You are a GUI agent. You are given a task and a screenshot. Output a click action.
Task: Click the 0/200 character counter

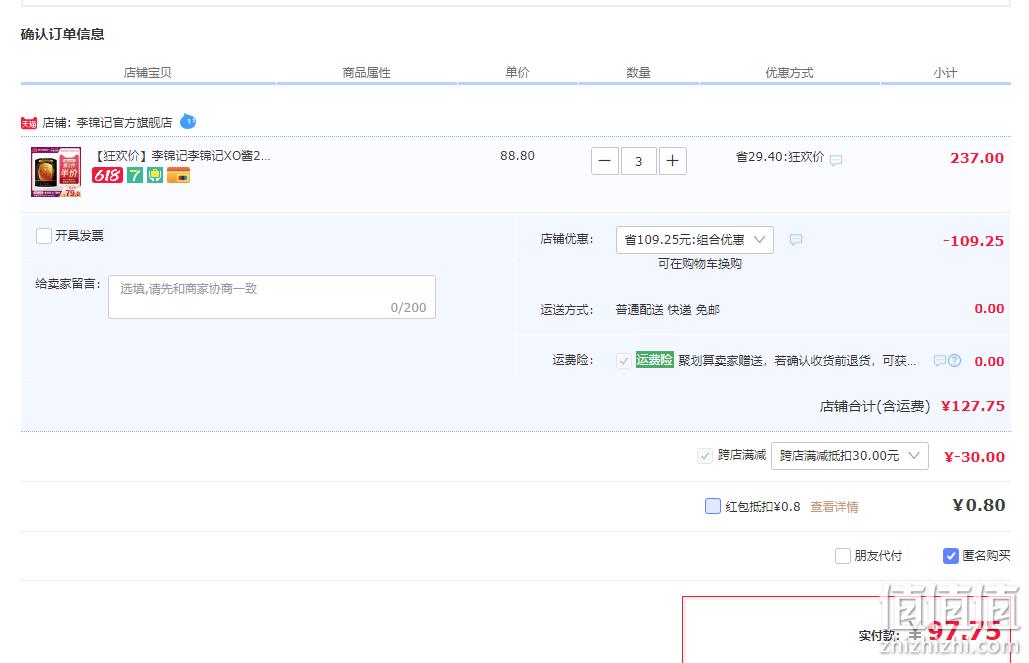click(408, 308)
